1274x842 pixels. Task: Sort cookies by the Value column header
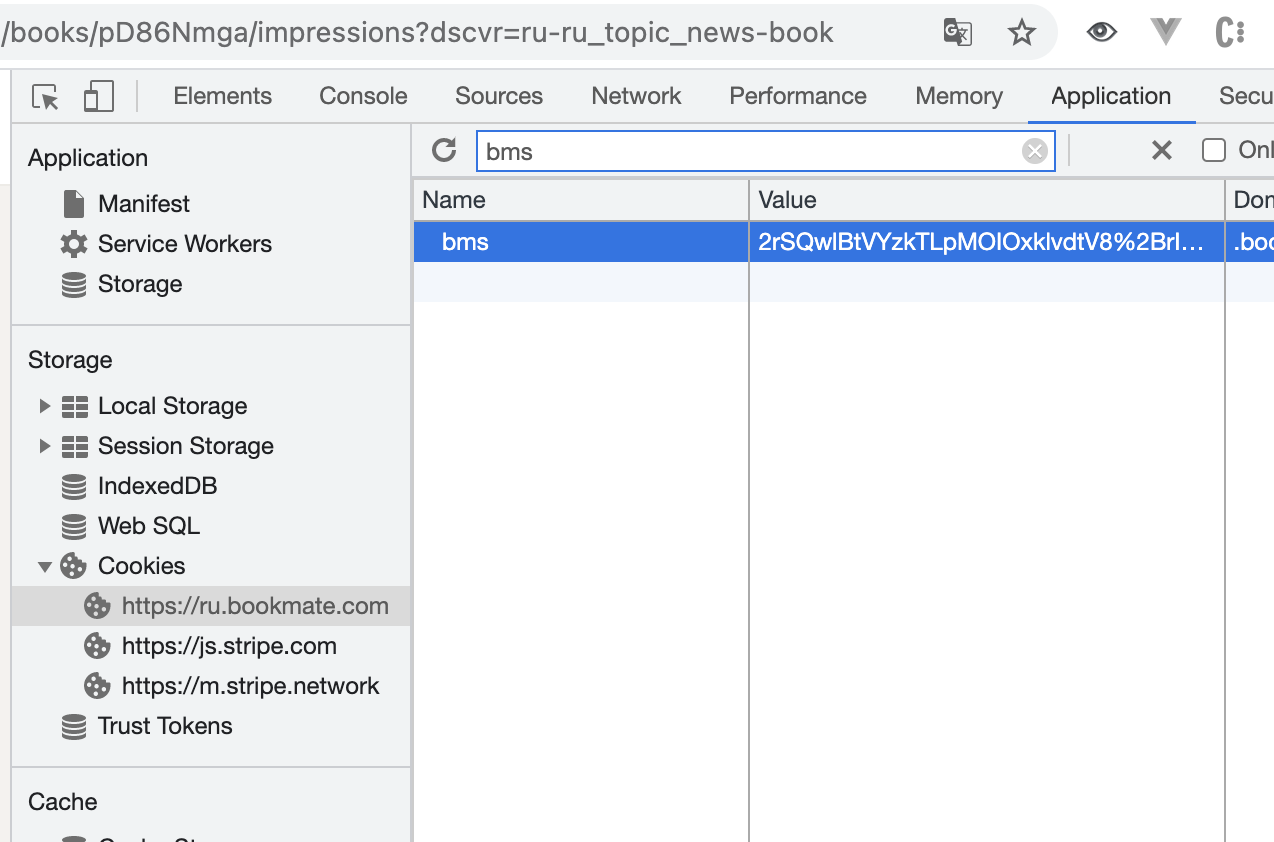coord(985,200)
